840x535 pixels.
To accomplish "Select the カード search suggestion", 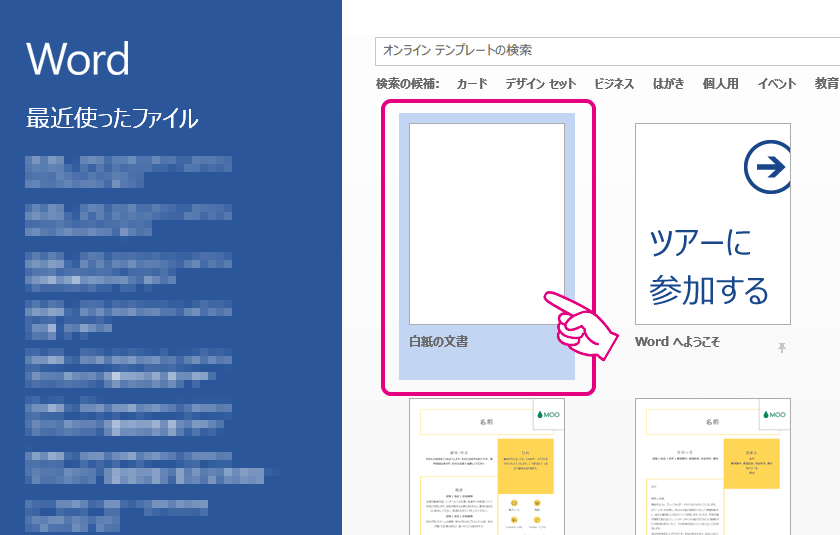I will coord(472,84).
